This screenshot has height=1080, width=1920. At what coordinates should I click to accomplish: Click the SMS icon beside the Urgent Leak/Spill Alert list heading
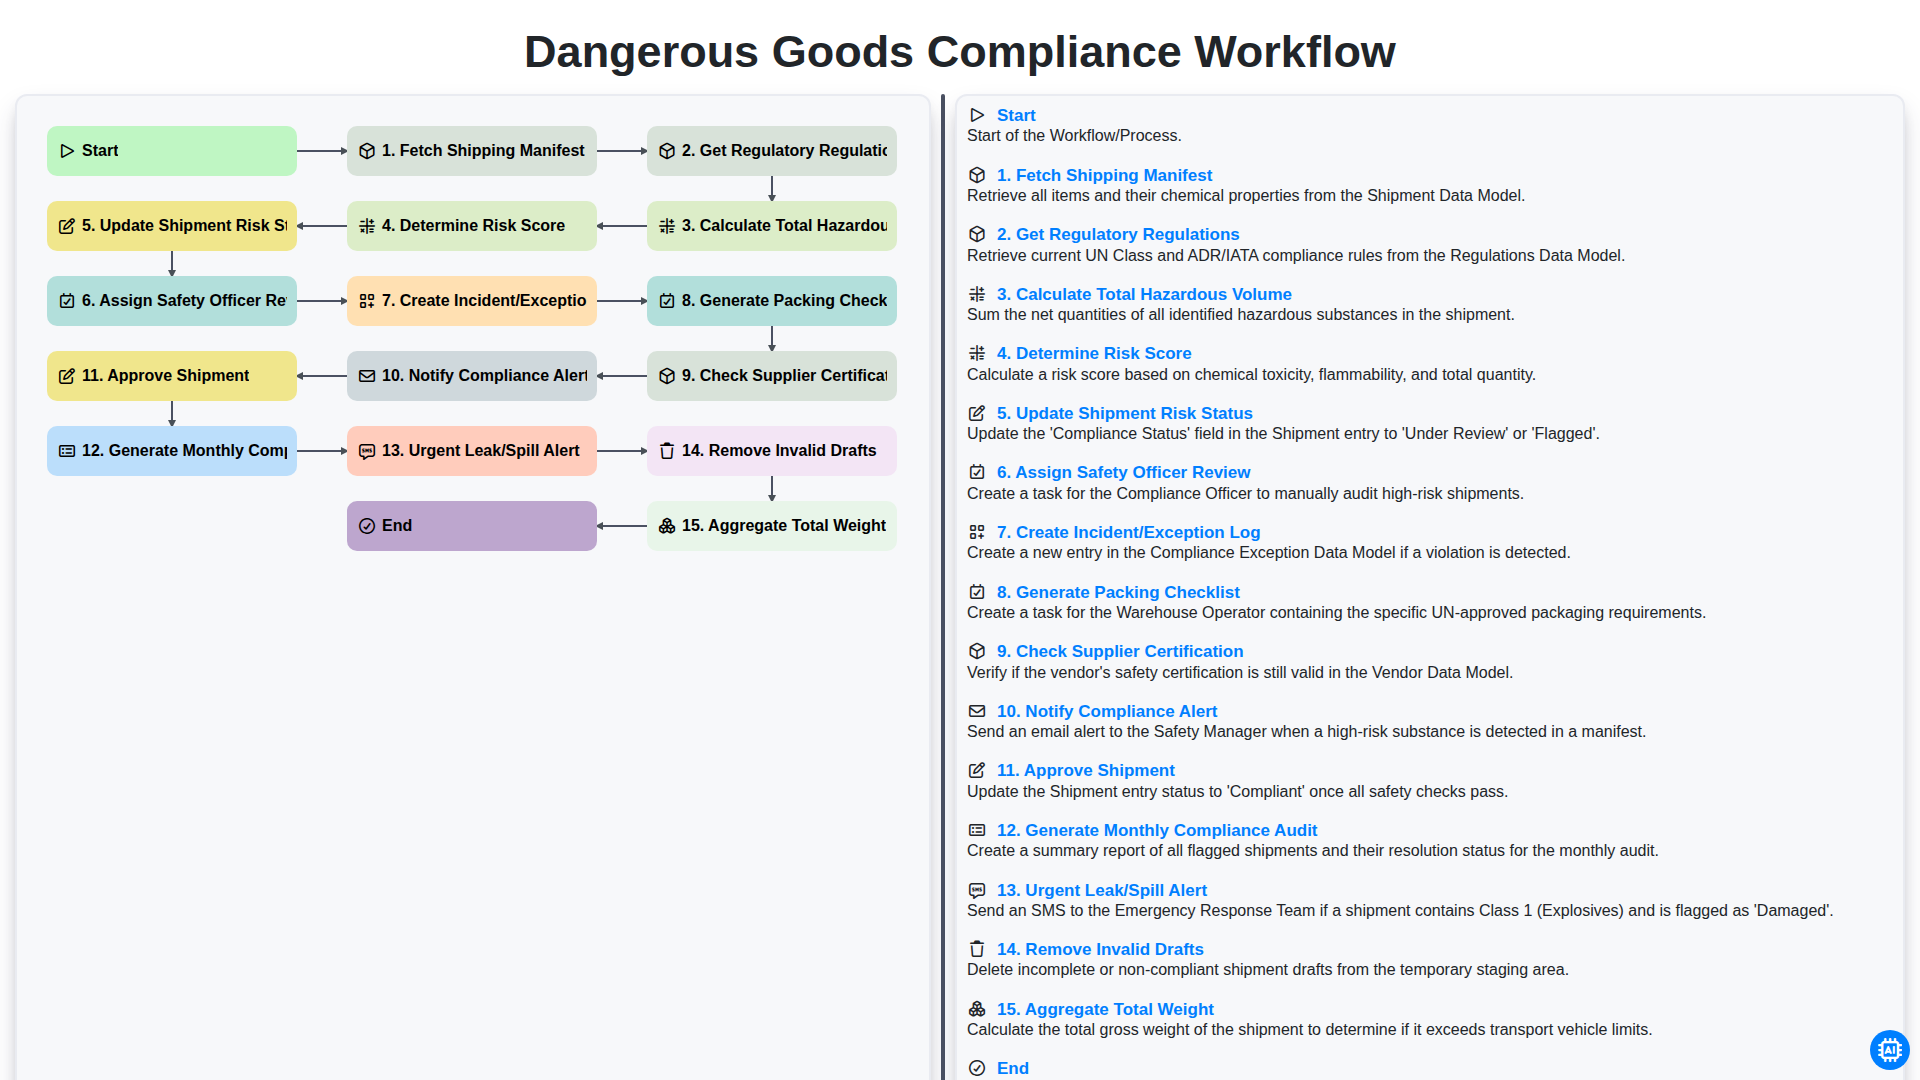click(977, 890)
